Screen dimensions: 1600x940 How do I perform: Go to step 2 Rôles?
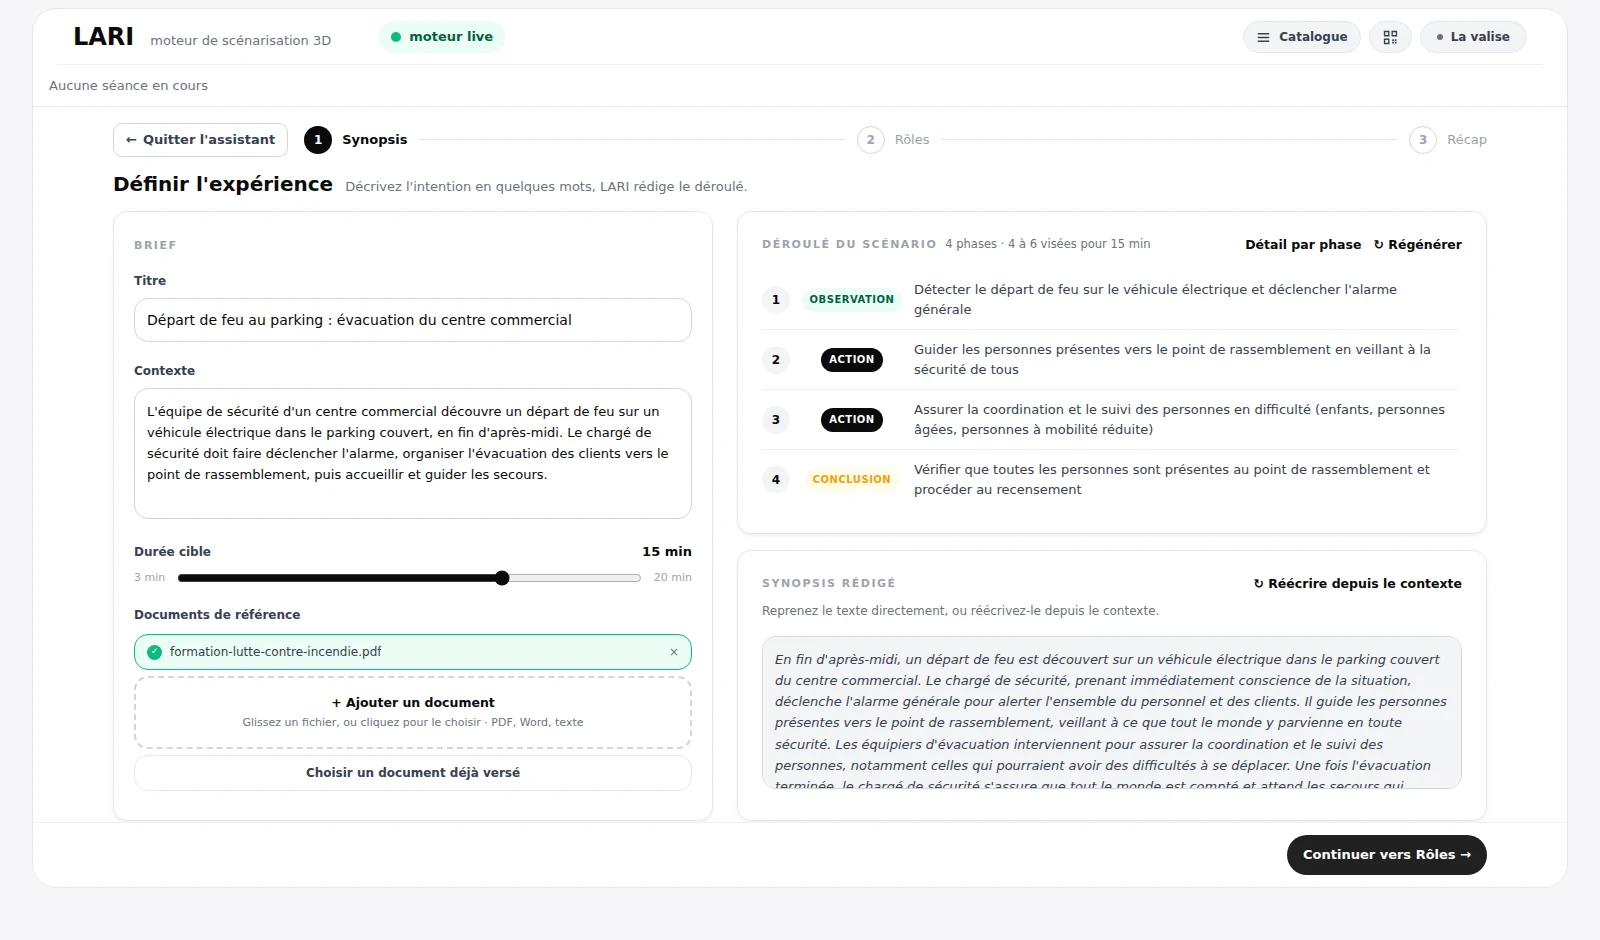893,140
